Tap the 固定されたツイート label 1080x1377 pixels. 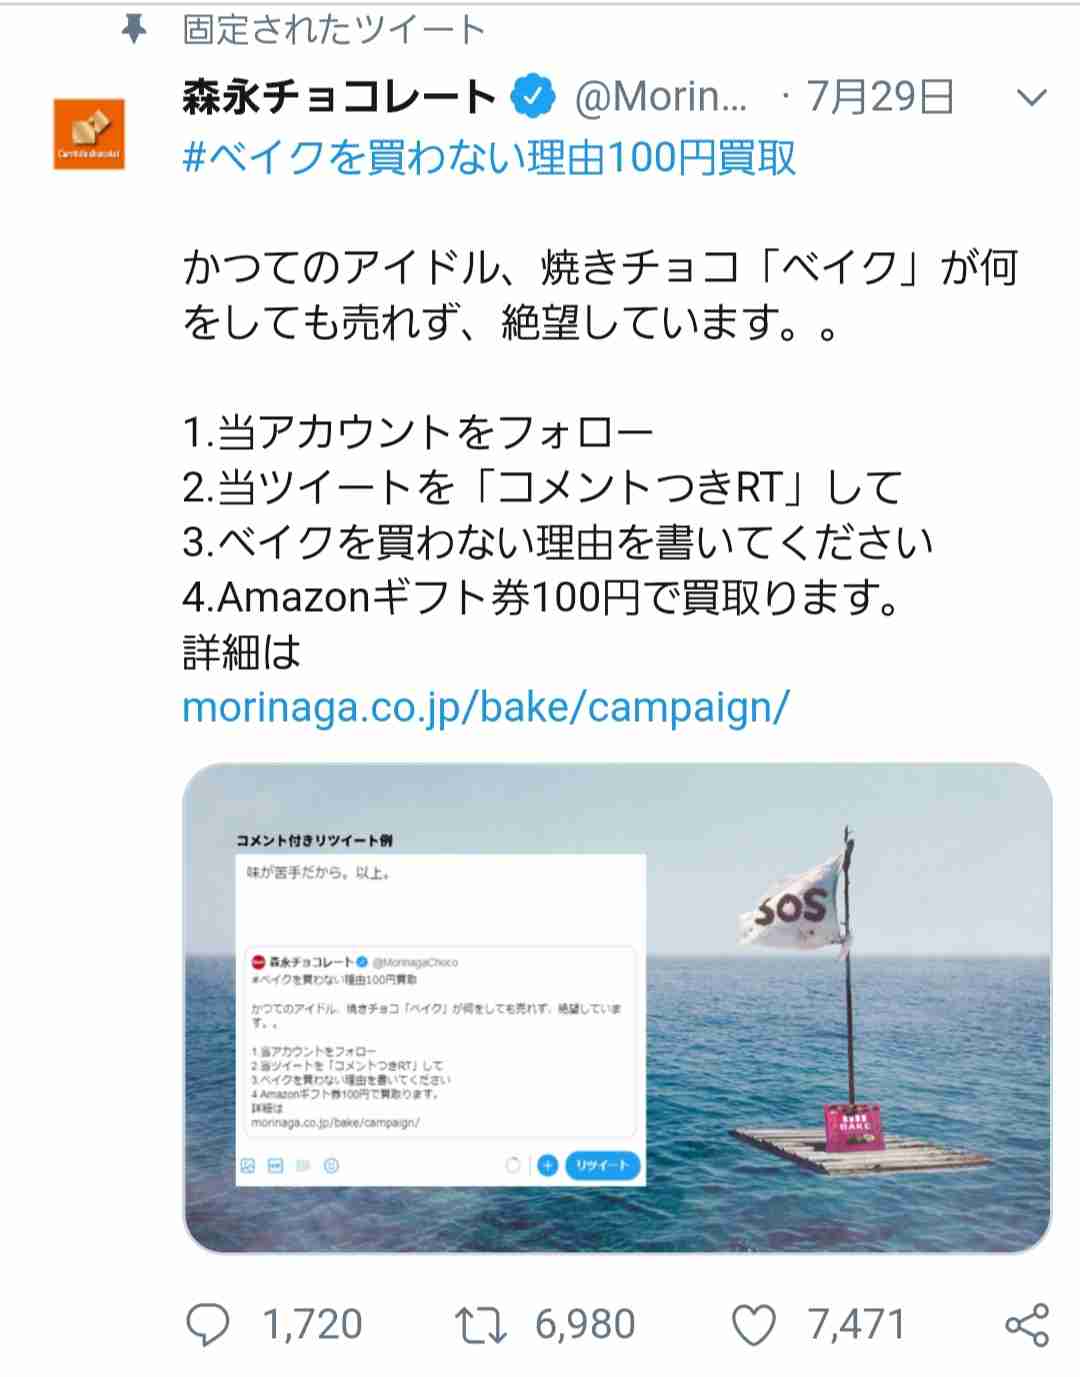[x=334, y=30]
